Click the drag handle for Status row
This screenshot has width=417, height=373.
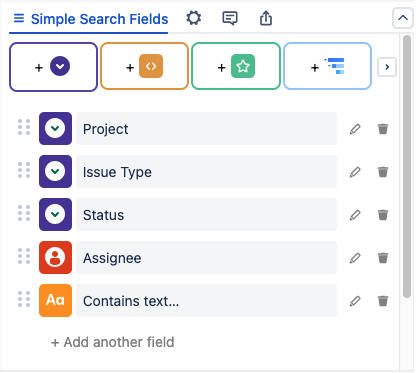[24, 213]
